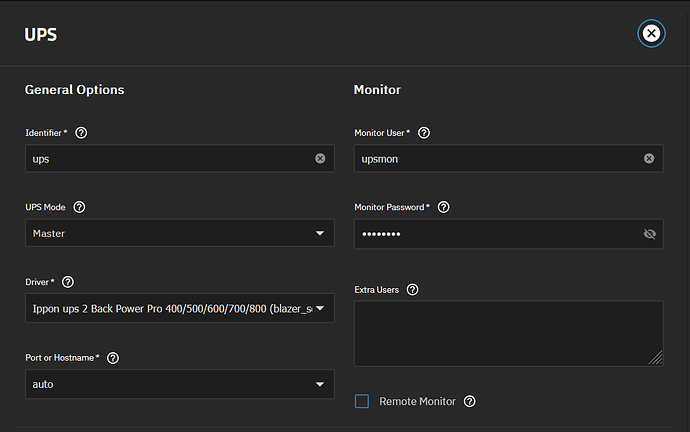Clear the Monitor User field
Viewport: 690px width, 432px height.
point(649,158)
